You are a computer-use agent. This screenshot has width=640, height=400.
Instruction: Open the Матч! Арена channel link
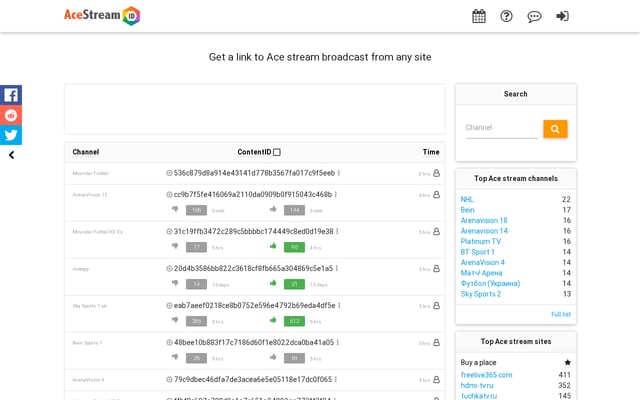481,273
